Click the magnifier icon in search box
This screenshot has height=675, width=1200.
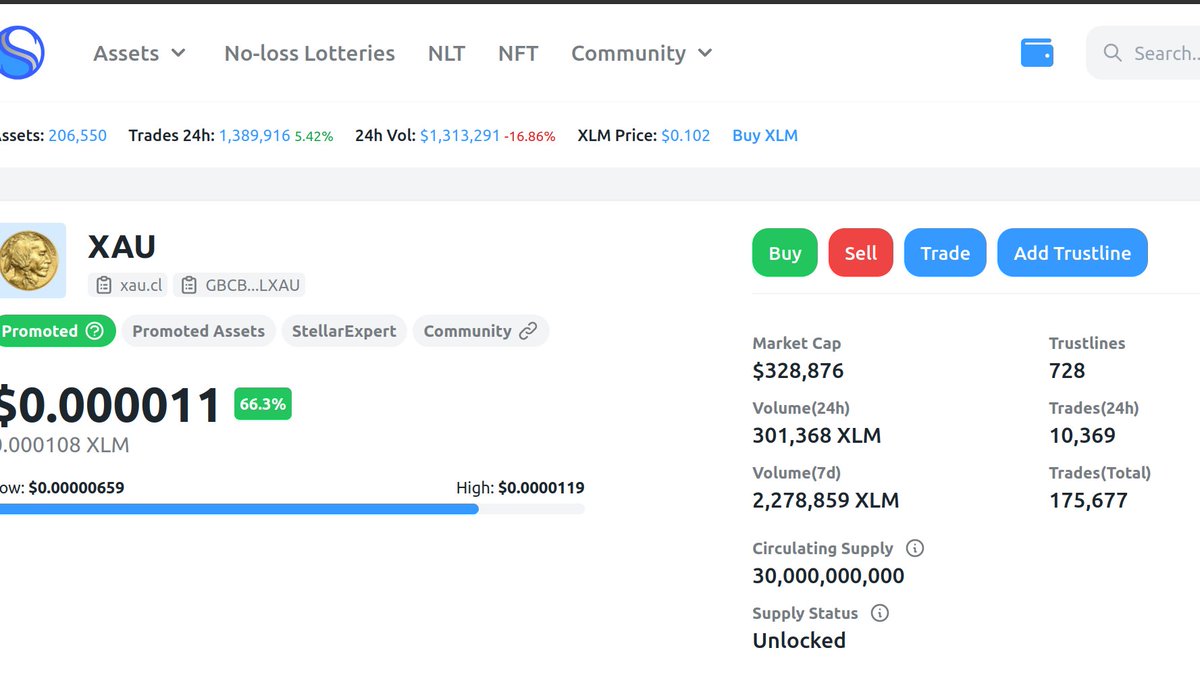[x=1112, y=53]
